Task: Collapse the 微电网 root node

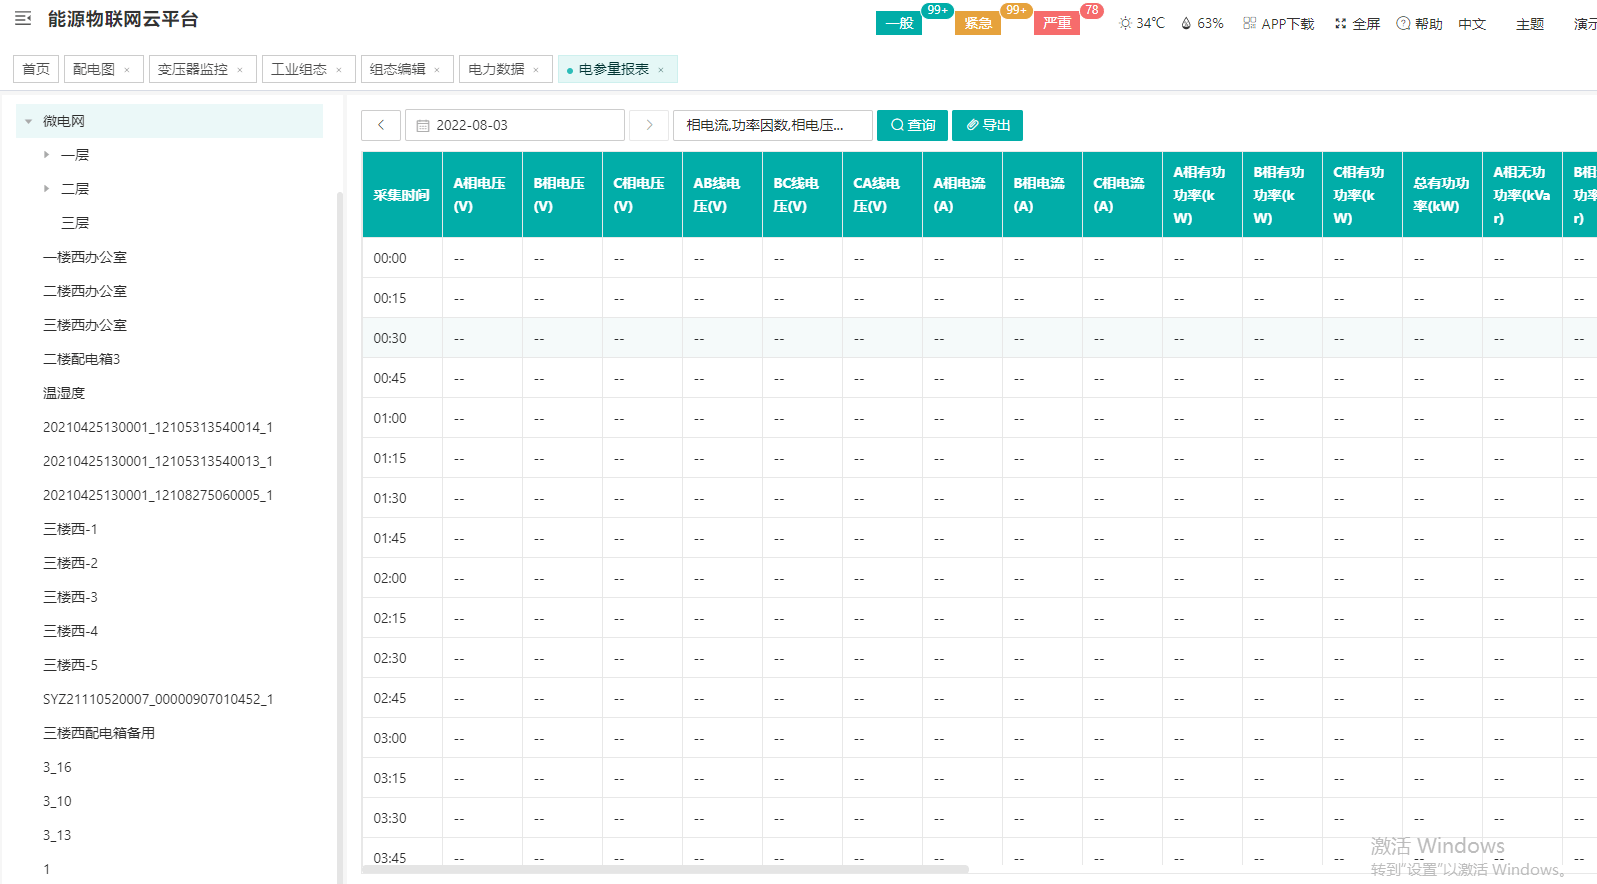Action: [28, 121]
